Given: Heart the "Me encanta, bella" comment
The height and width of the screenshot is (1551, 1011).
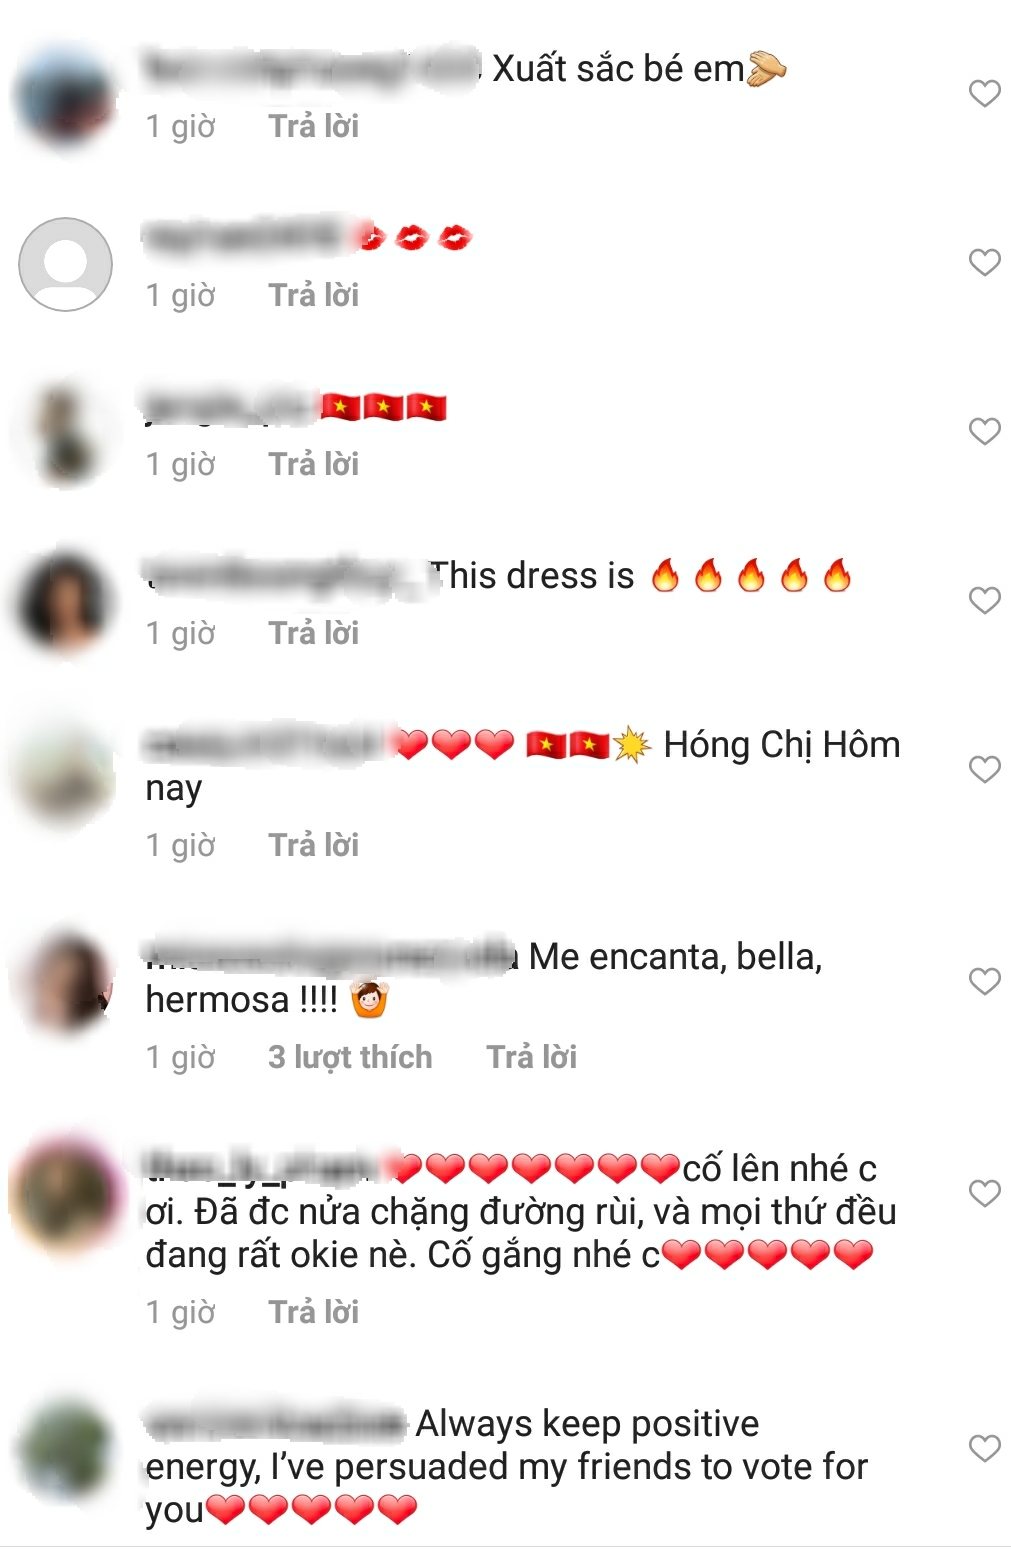Looking at the screenshot, I should pyautogui.click(x=984, y=981).
